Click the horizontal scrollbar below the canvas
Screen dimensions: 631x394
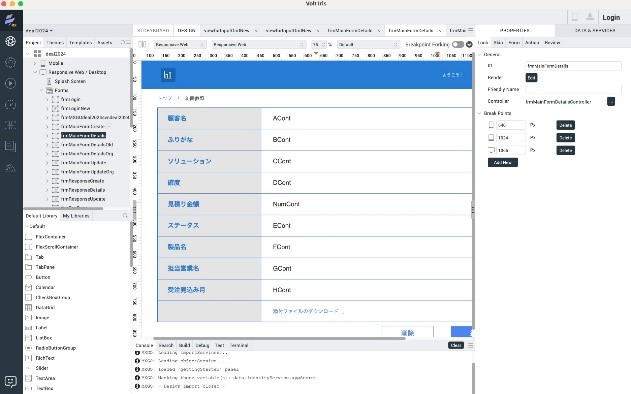click(x=279, y=338)
